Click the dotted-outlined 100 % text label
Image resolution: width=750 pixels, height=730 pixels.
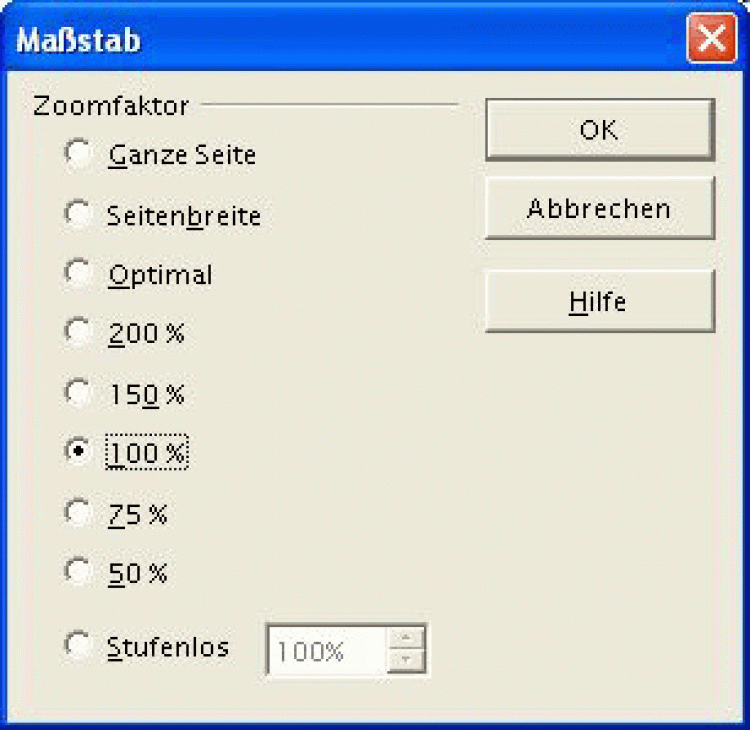146,454
